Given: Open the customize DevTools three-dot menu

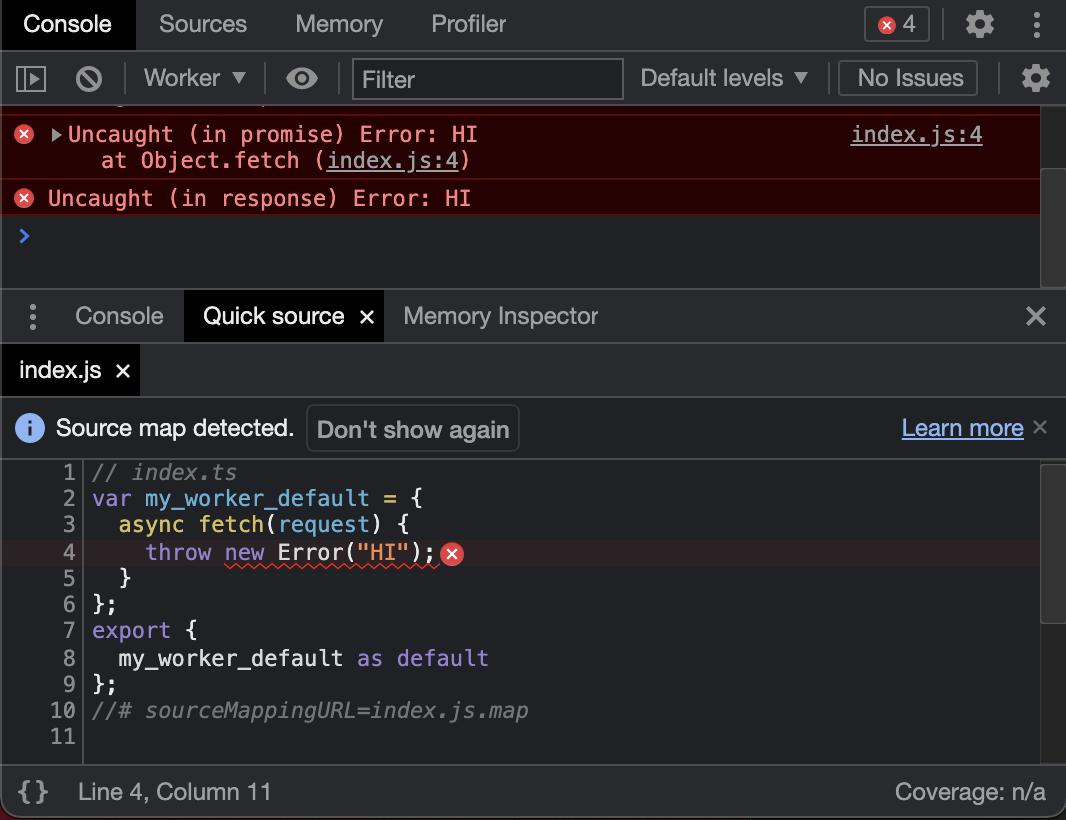Looking at the screenshot, I should click(1037, 24).
